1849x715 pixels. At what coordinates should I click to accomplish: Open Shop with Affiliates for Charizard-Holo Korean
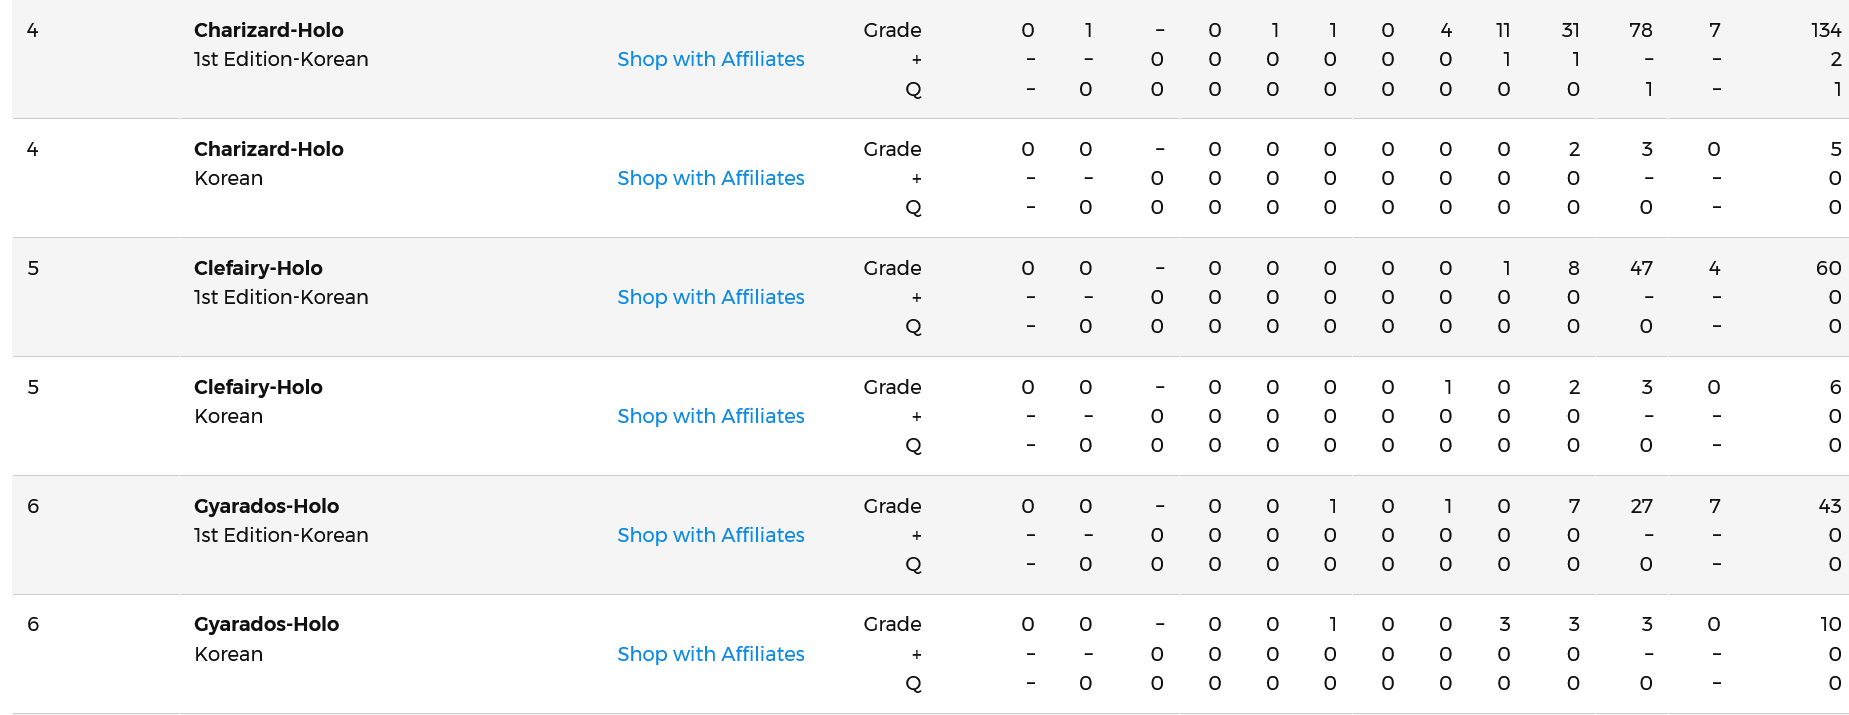coord(710,178)
